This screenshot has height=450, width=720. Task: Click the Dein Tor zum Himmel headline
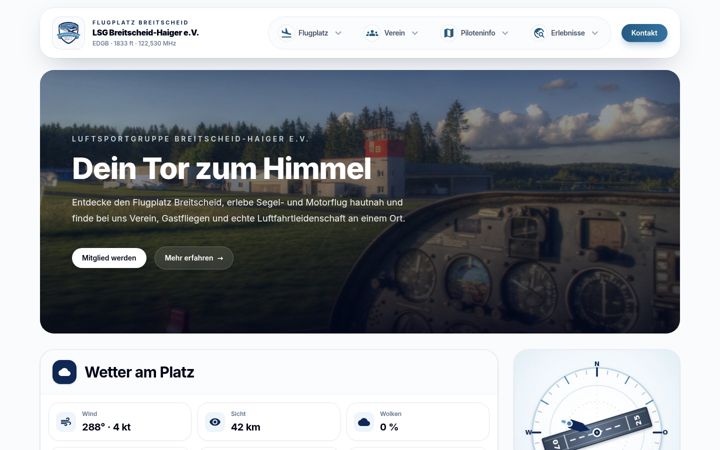point(222,169)
